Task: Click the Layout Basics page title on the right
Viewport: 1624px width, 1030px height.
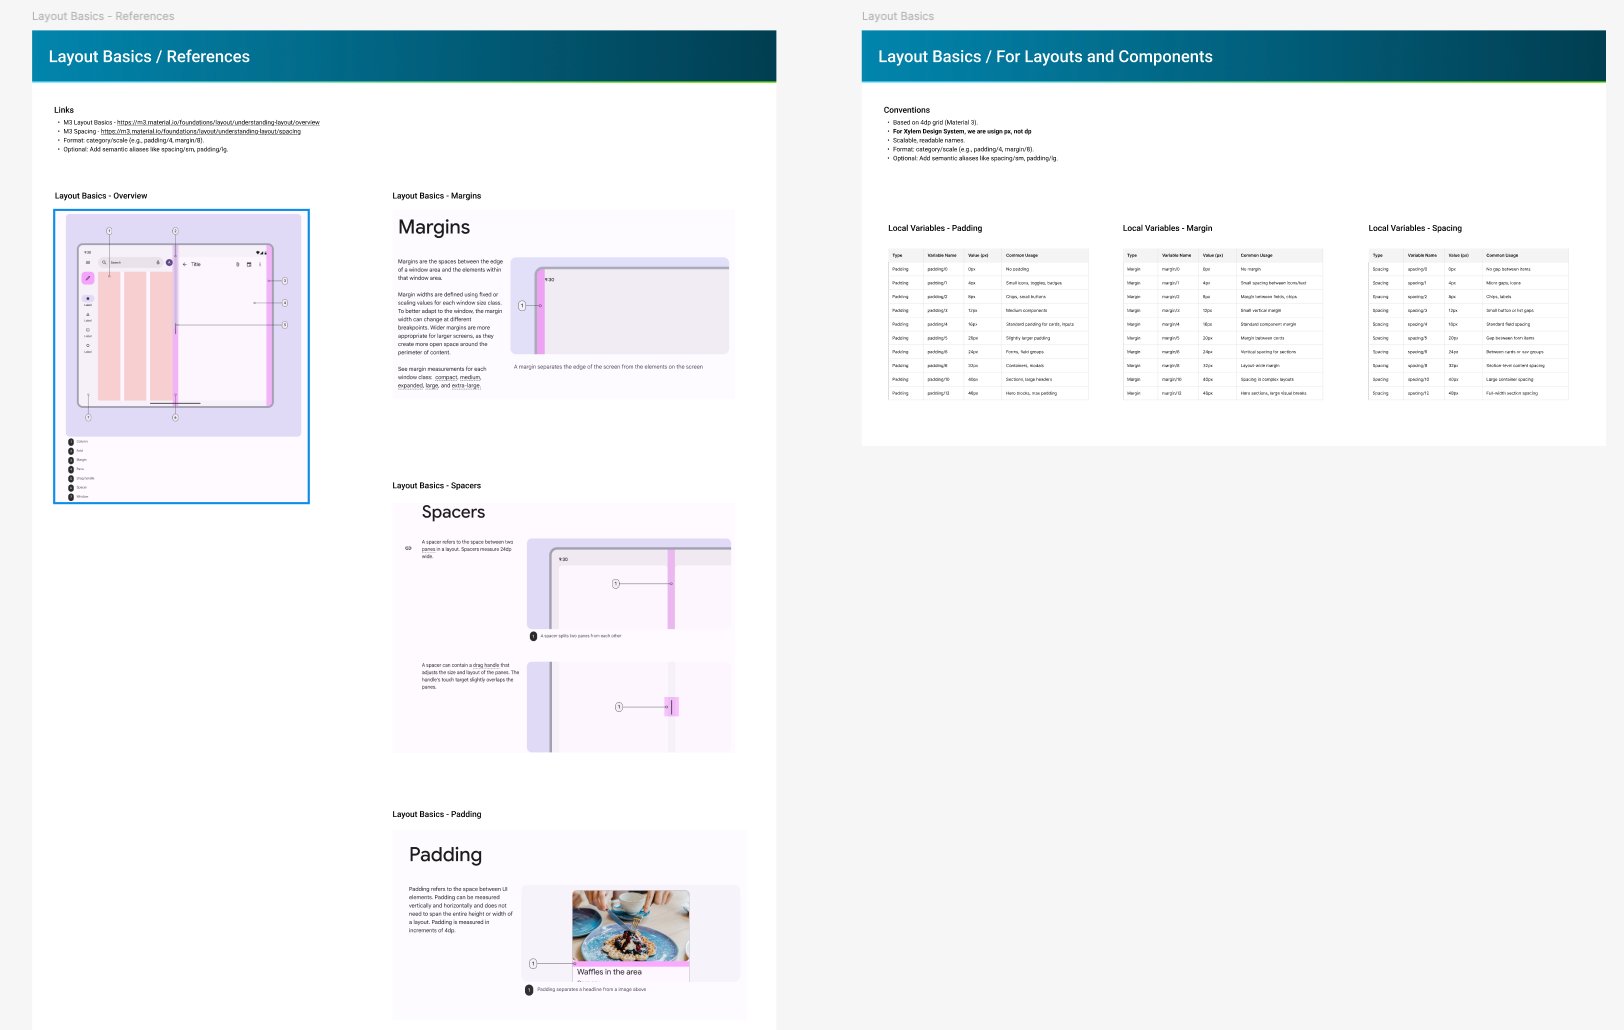Action: tap(897, 16)
